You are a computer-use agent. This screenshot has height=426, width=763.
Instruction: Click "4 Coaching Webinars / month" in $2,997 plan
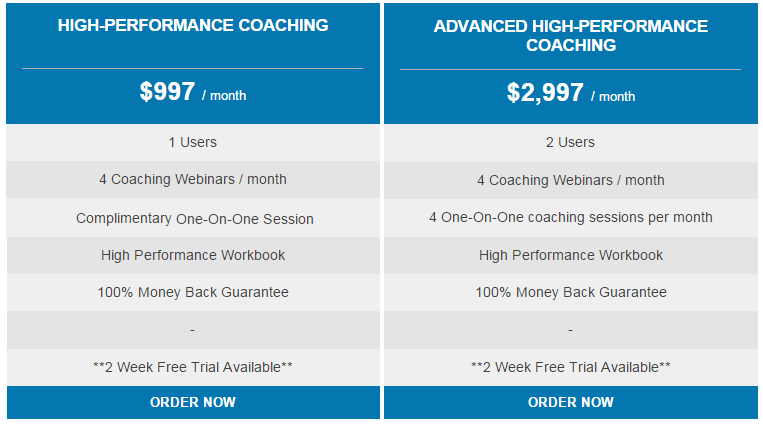(x=571, y=180)
